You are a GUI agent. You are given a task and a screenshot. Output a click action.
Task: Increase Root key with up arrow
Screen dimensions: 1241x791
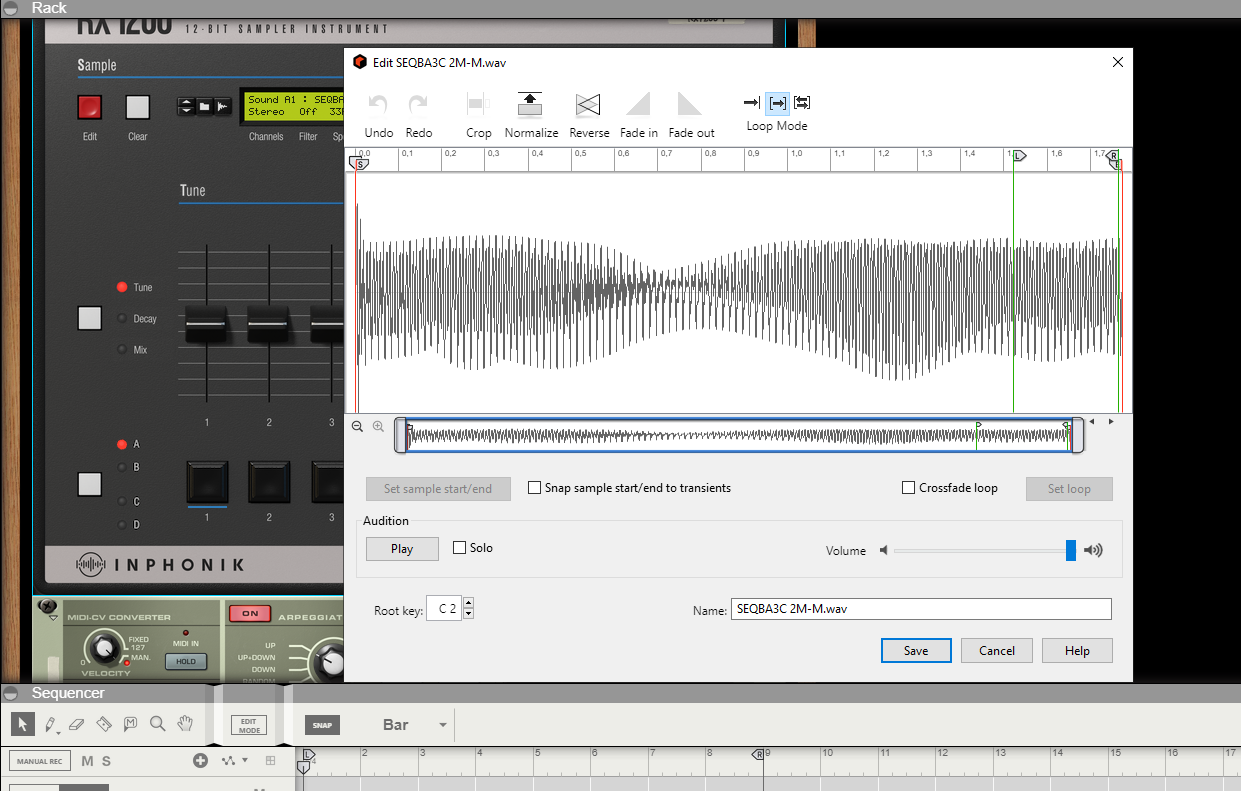468,604
